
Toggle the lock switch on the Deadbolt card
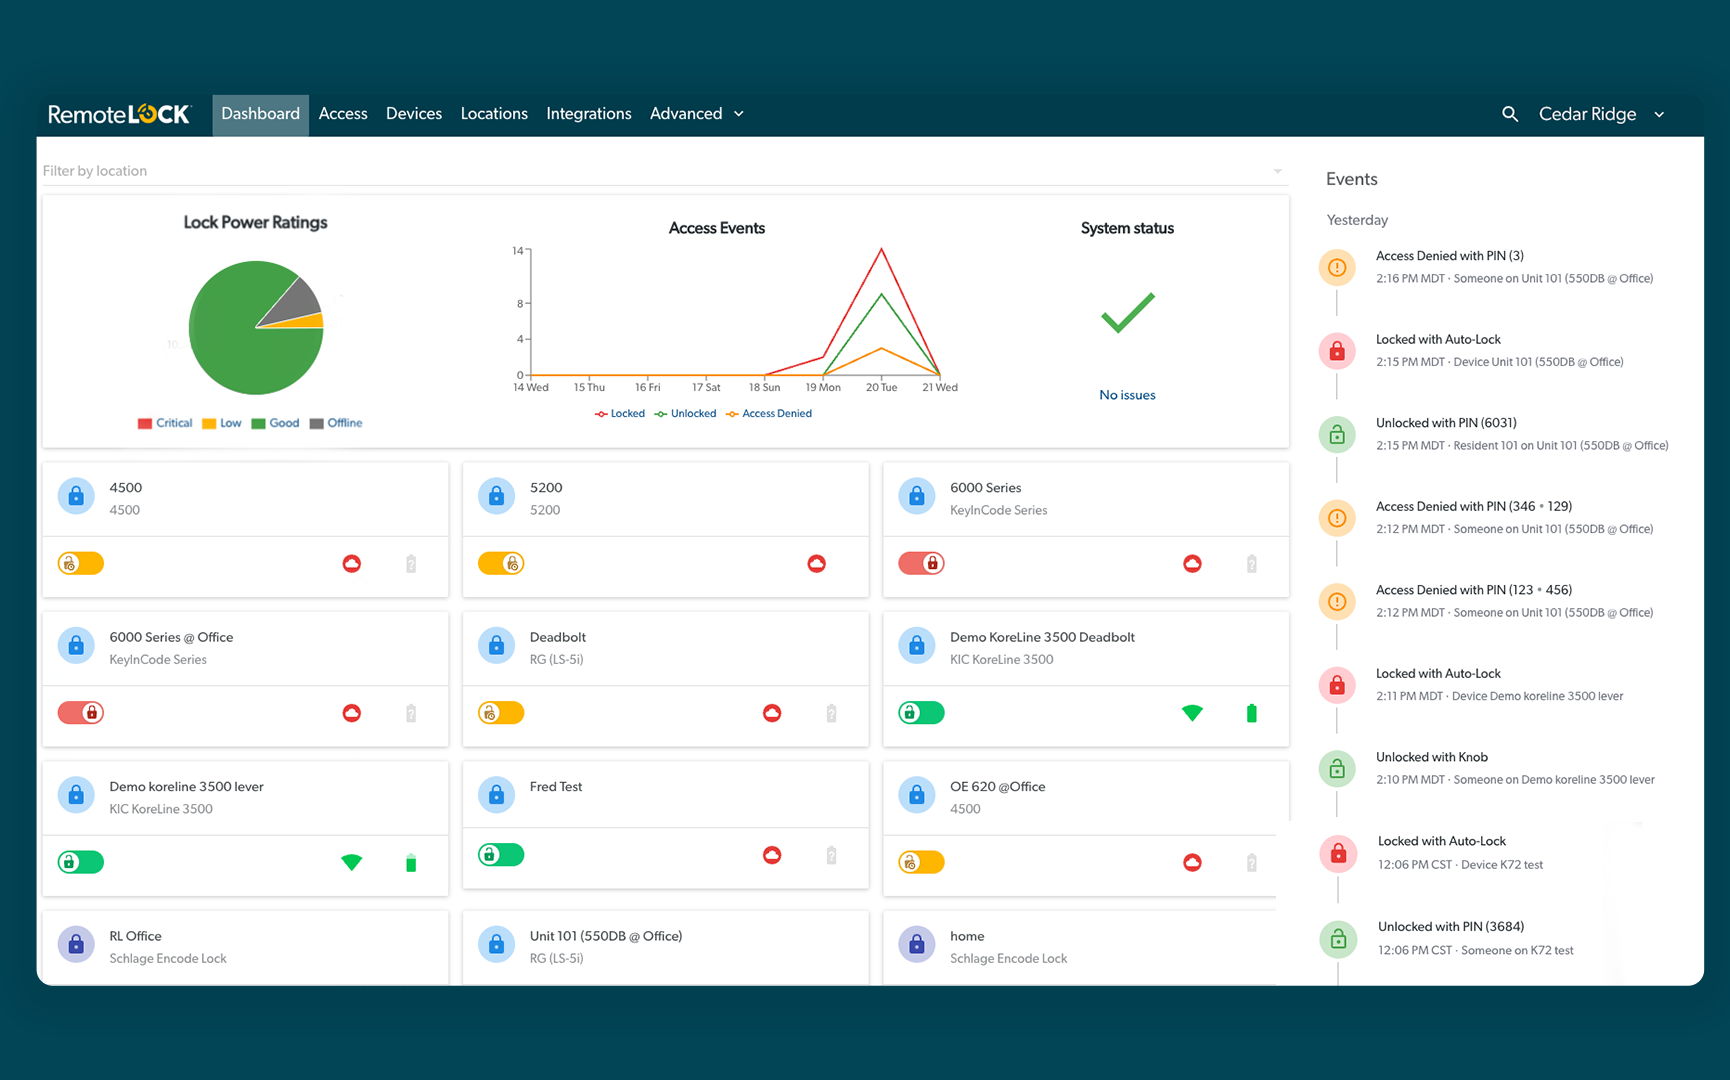(501, 713)
